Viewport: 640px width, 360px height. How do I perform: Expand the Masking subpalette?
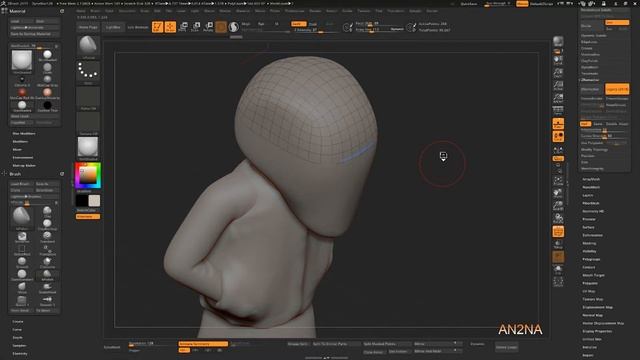[x=589, y=243]
